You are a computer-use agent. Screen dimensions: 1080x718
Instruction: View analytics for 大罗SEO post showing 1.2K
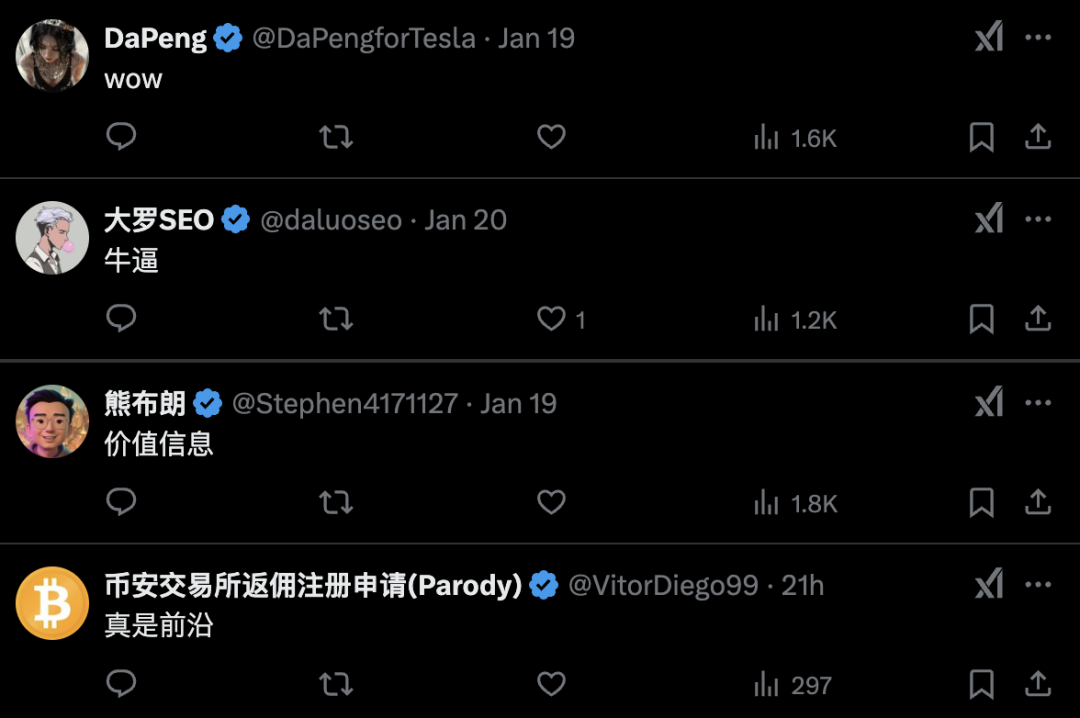(795, 320)
